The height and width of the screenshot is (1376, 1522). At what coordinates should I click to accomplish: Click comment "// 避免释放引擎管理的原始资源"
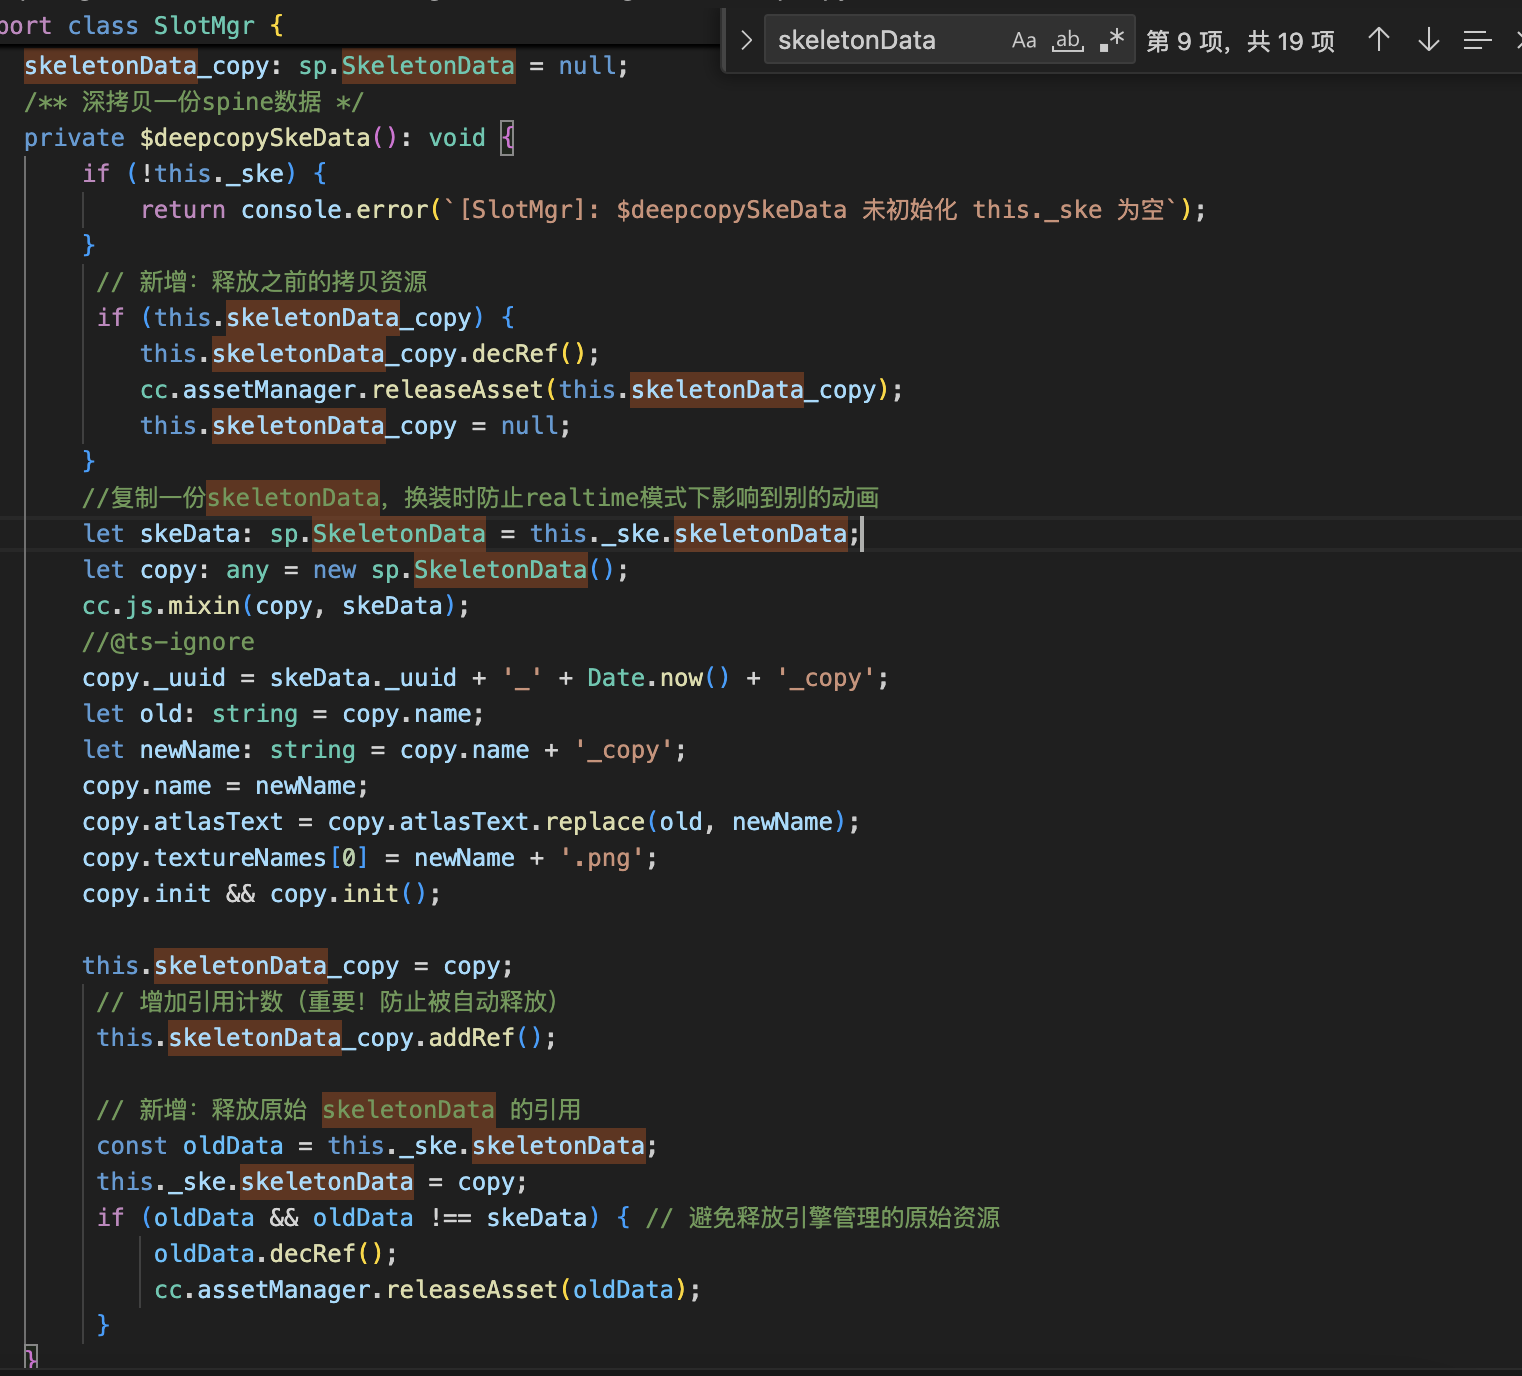point(823,1218)
